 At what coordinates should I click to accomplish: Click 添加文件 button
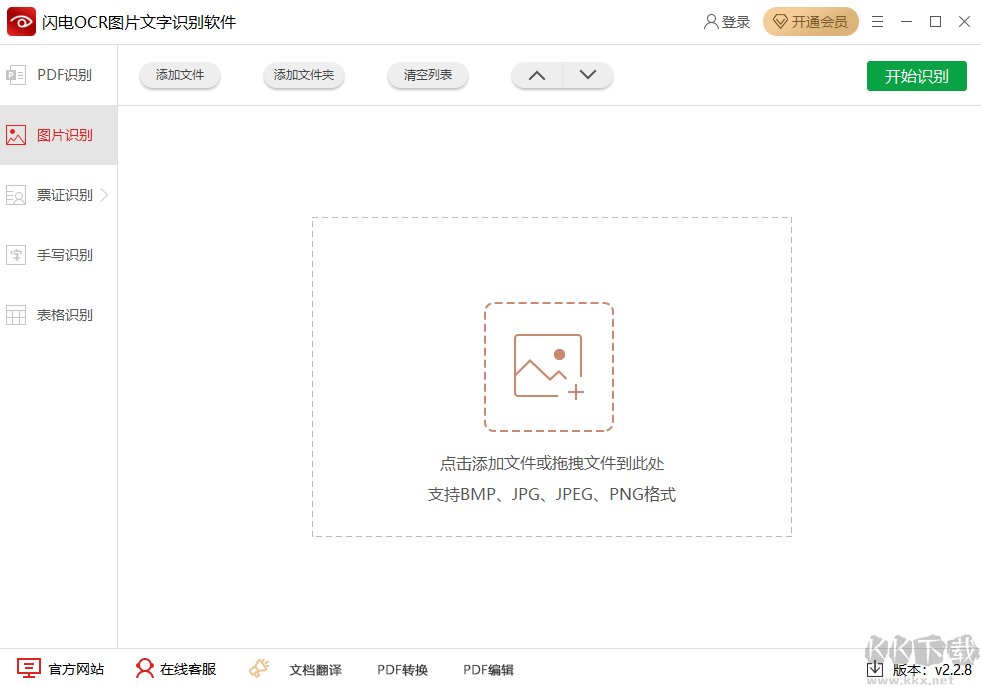(180, 75)
